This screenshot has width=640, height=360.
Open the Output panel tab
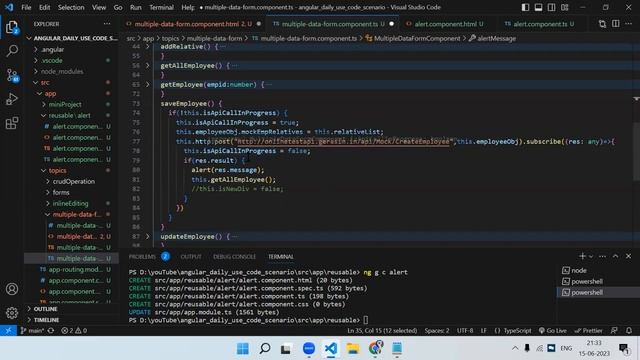(x=191, y=257)
